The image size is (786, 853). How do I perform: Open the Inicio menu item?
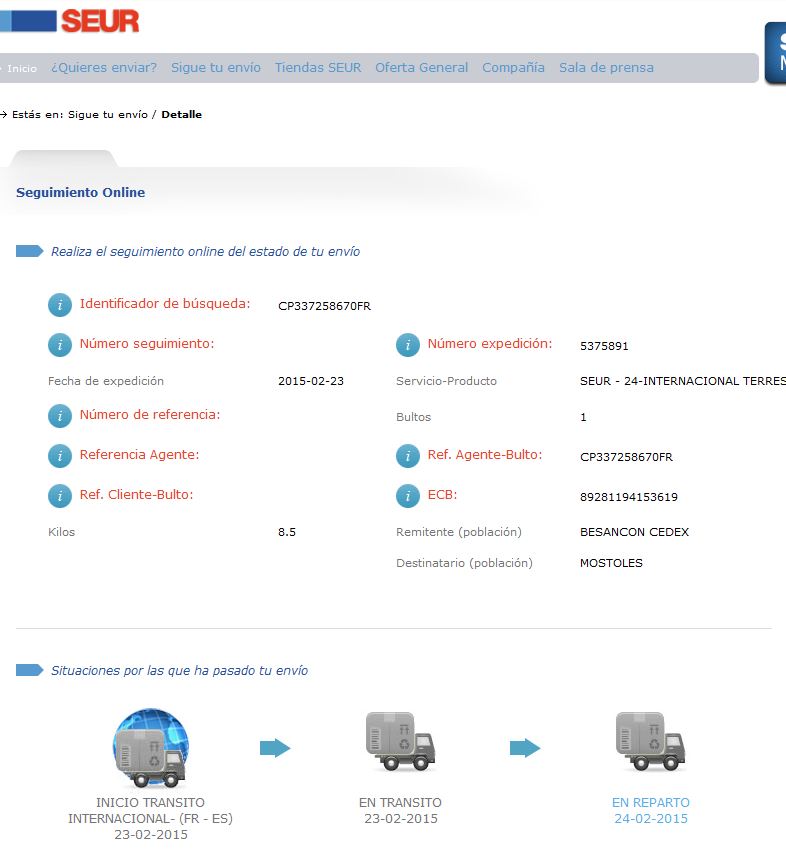21,69
